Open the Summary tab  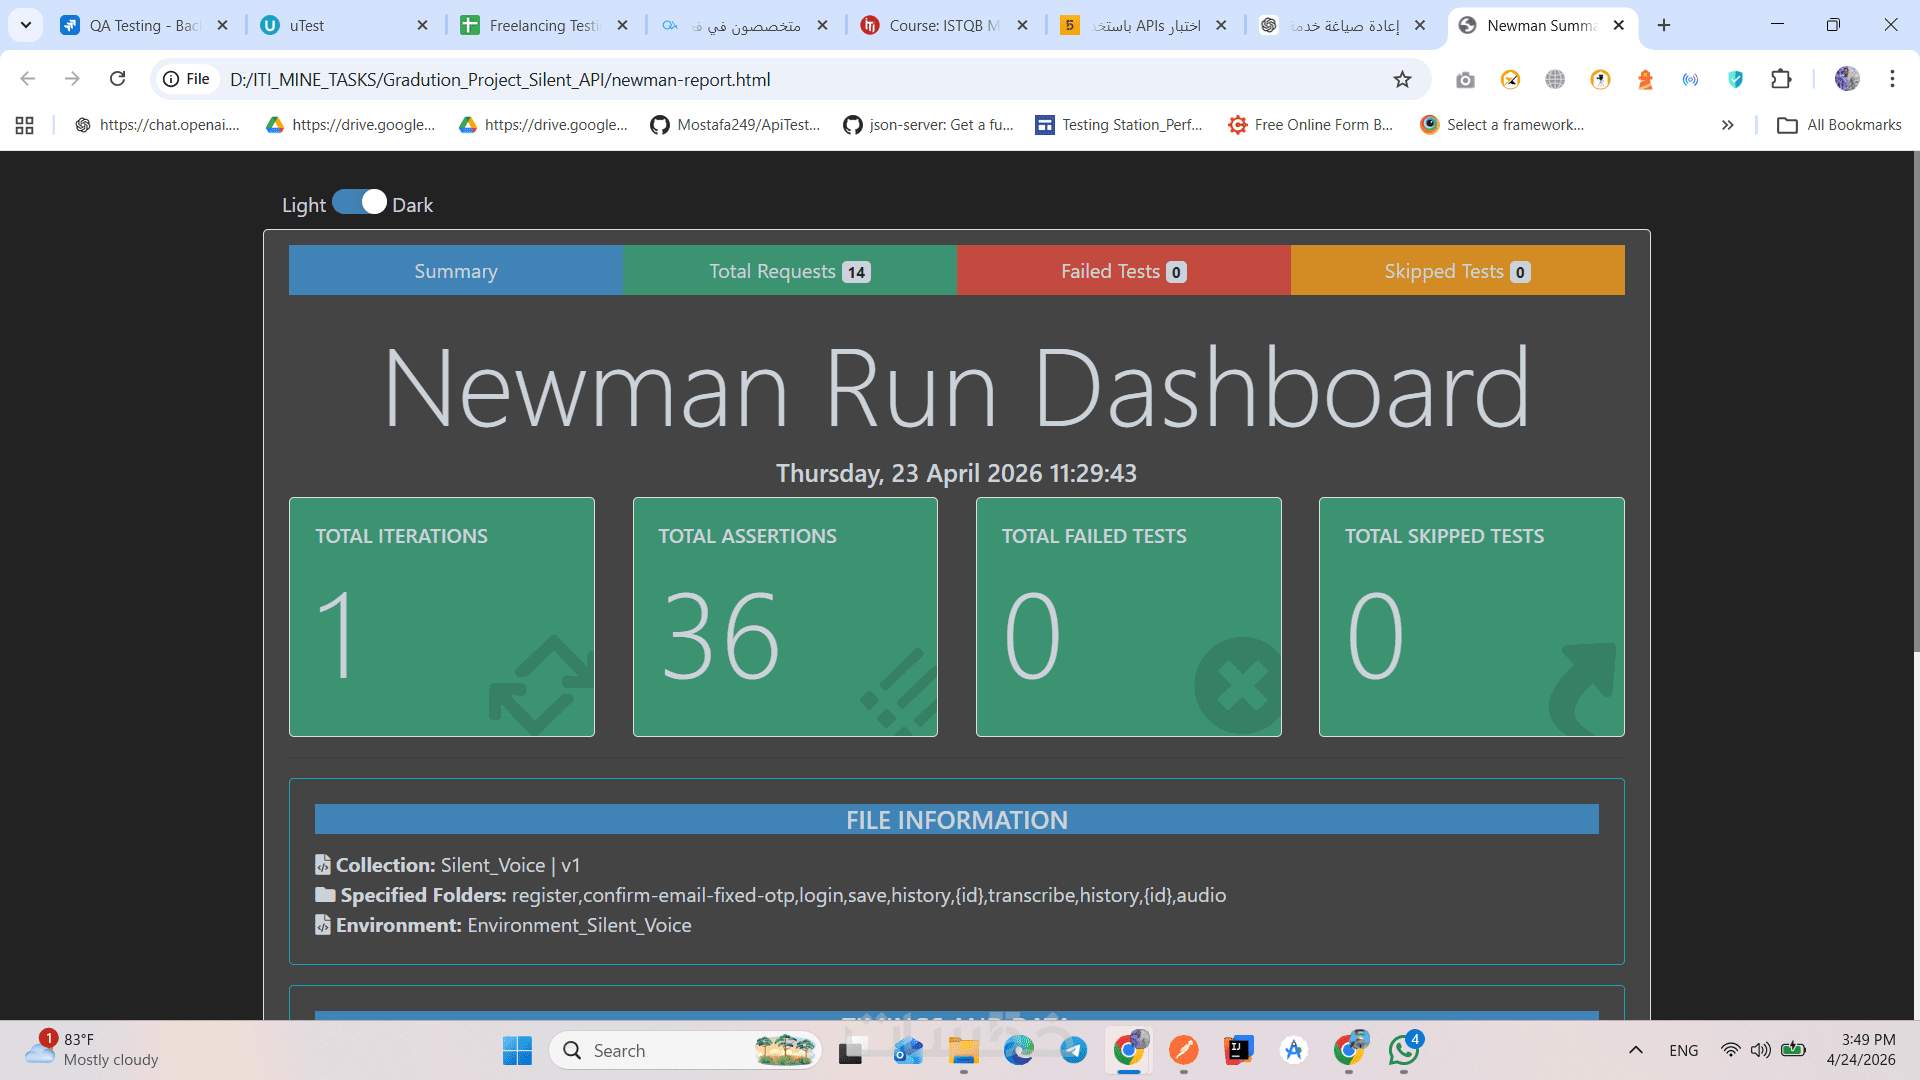456,271
